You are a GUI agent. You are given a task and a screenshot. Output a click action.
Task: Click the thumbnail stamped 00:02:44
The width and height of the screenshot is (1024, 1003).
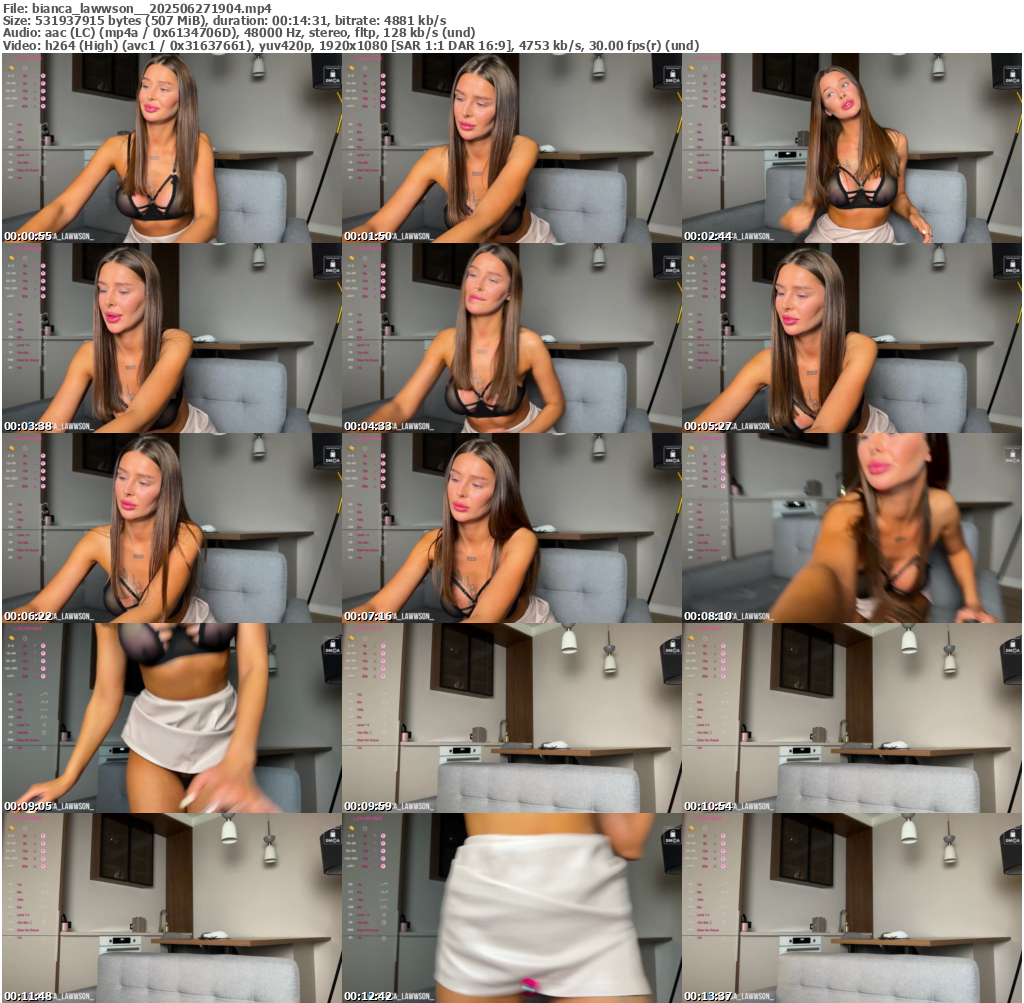pyautogui.click(x=852, y=148)
